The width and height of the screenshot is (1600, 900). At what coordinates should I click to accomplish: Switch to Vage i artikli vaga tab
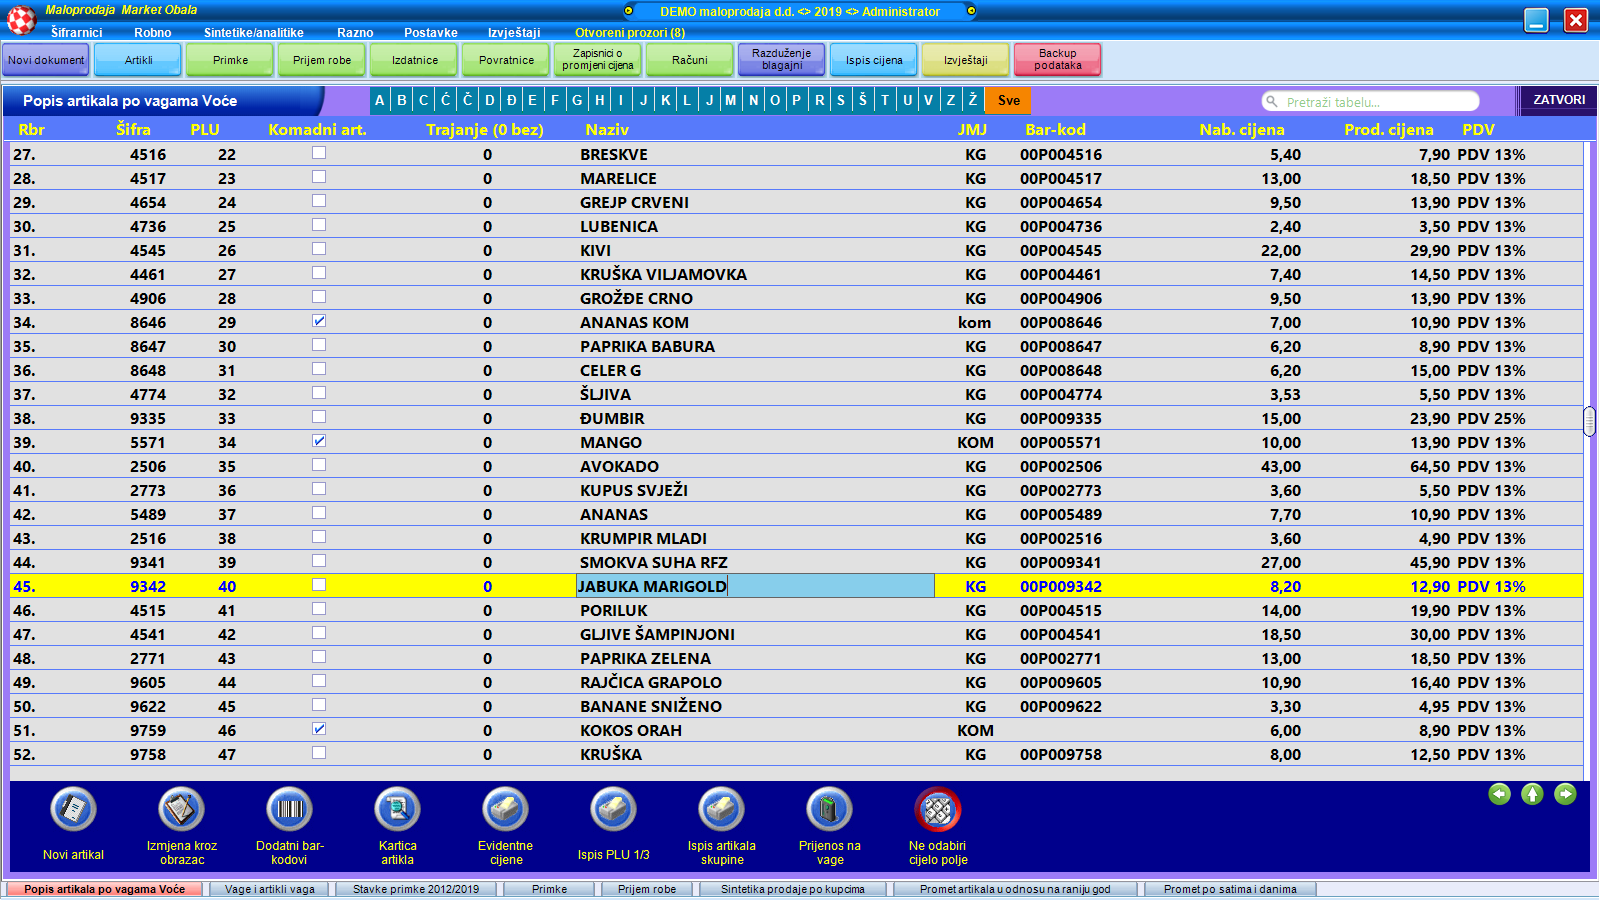pyautogui.click(x=269, y=889)
